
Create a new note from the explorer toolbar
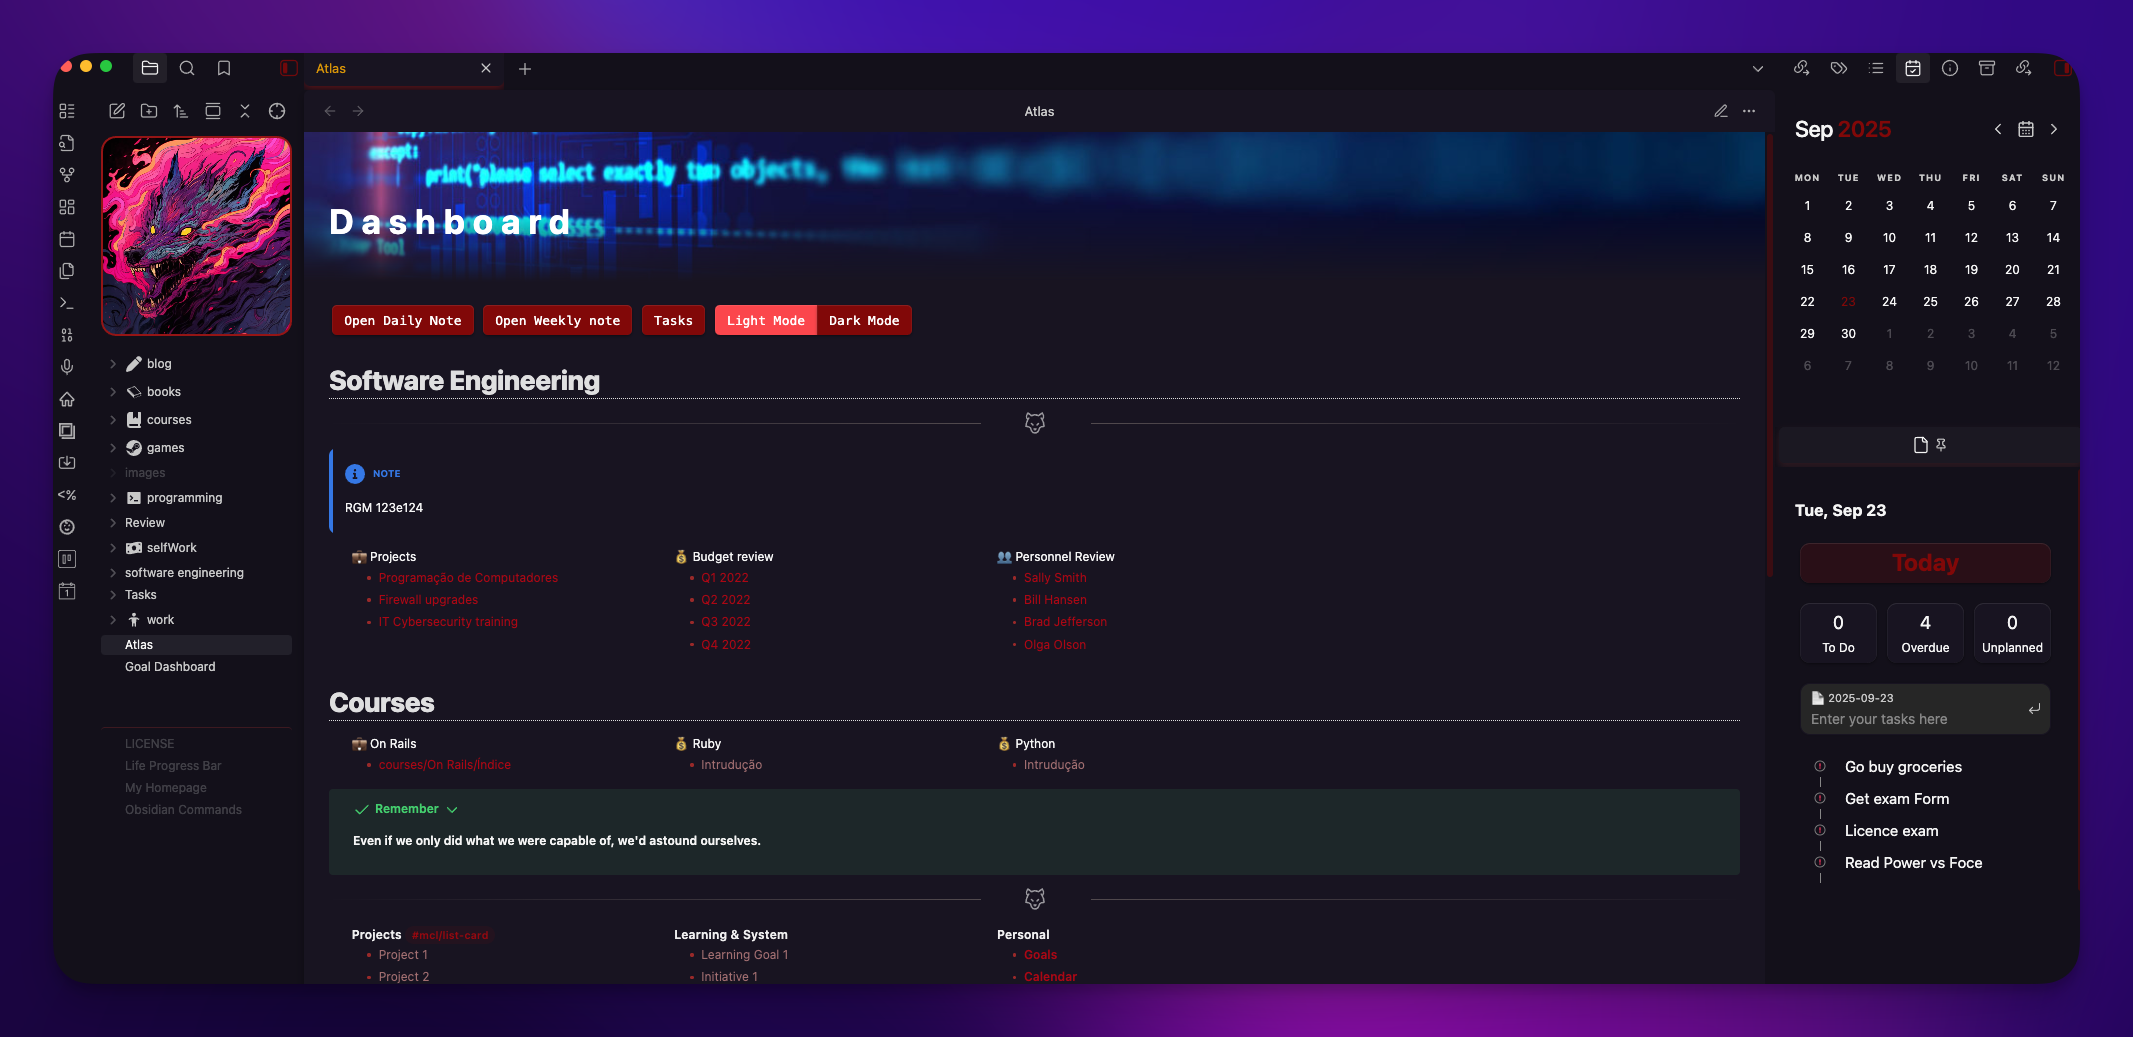(117, 111)
